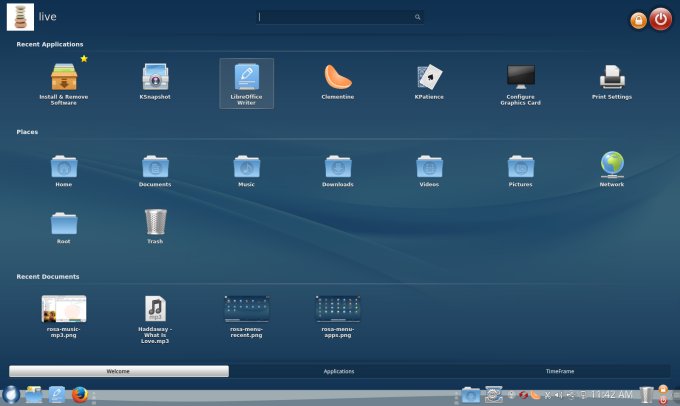Open the Trash

[x=155, y=222]
